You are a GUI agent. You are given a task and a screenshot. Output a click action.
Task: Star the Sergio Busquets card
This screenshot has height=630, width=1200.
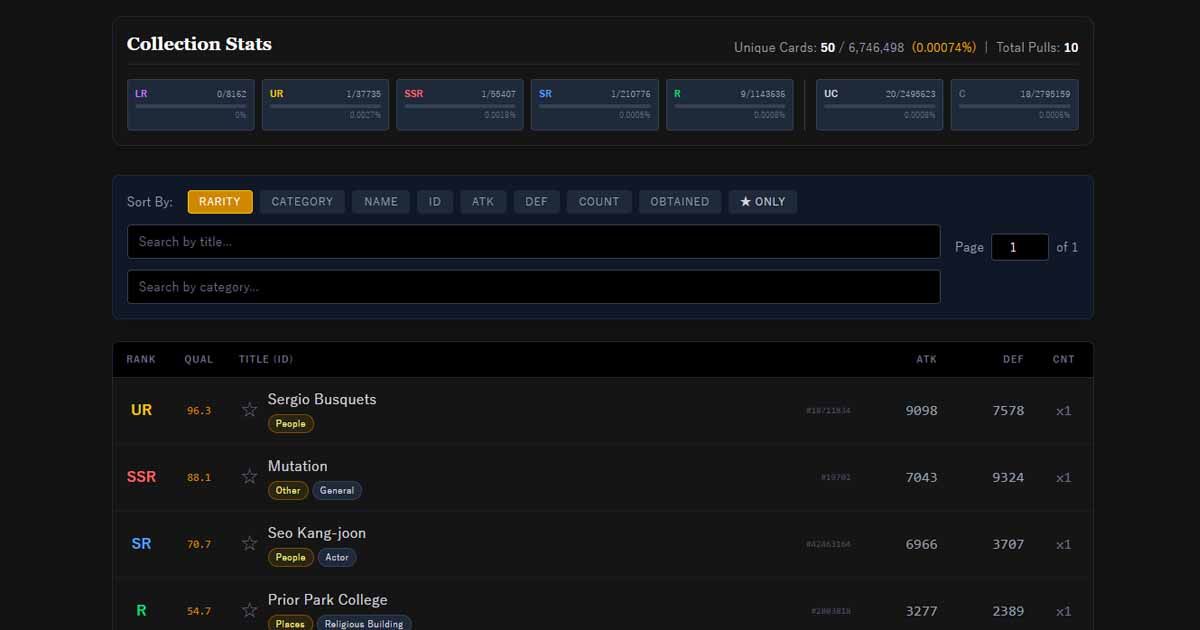coord(250,410)
